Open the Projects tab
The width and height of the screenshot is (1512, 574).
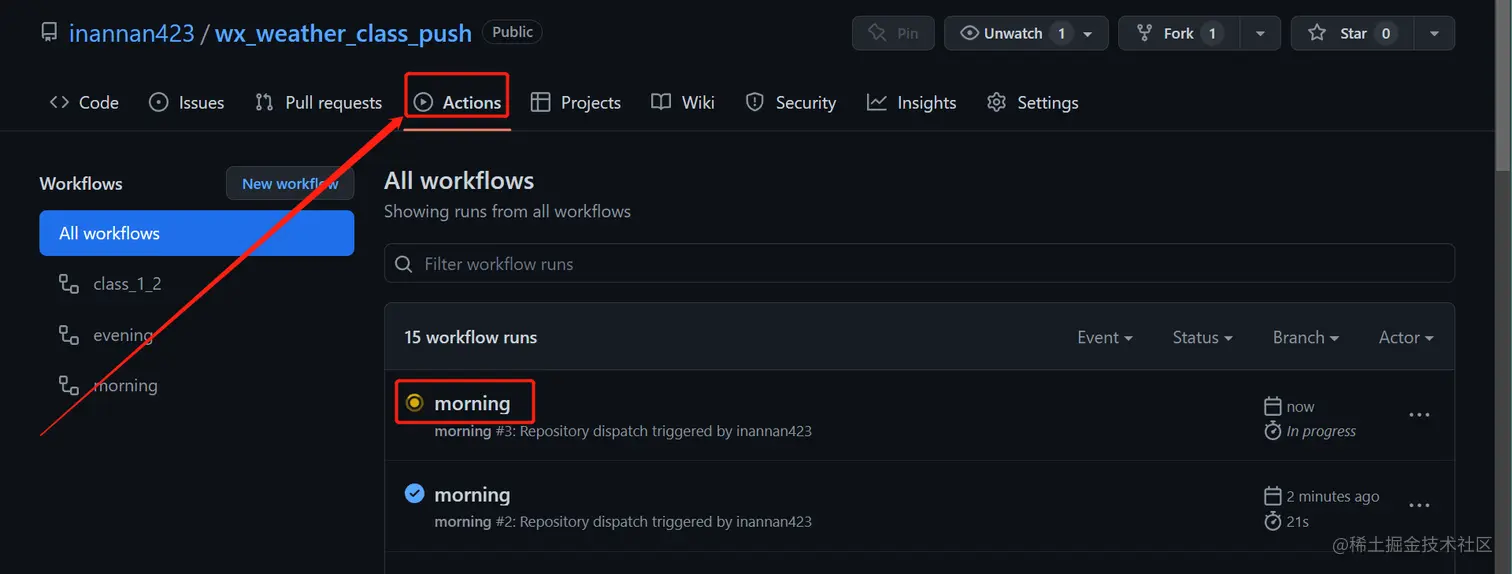[x=575, y=102]
